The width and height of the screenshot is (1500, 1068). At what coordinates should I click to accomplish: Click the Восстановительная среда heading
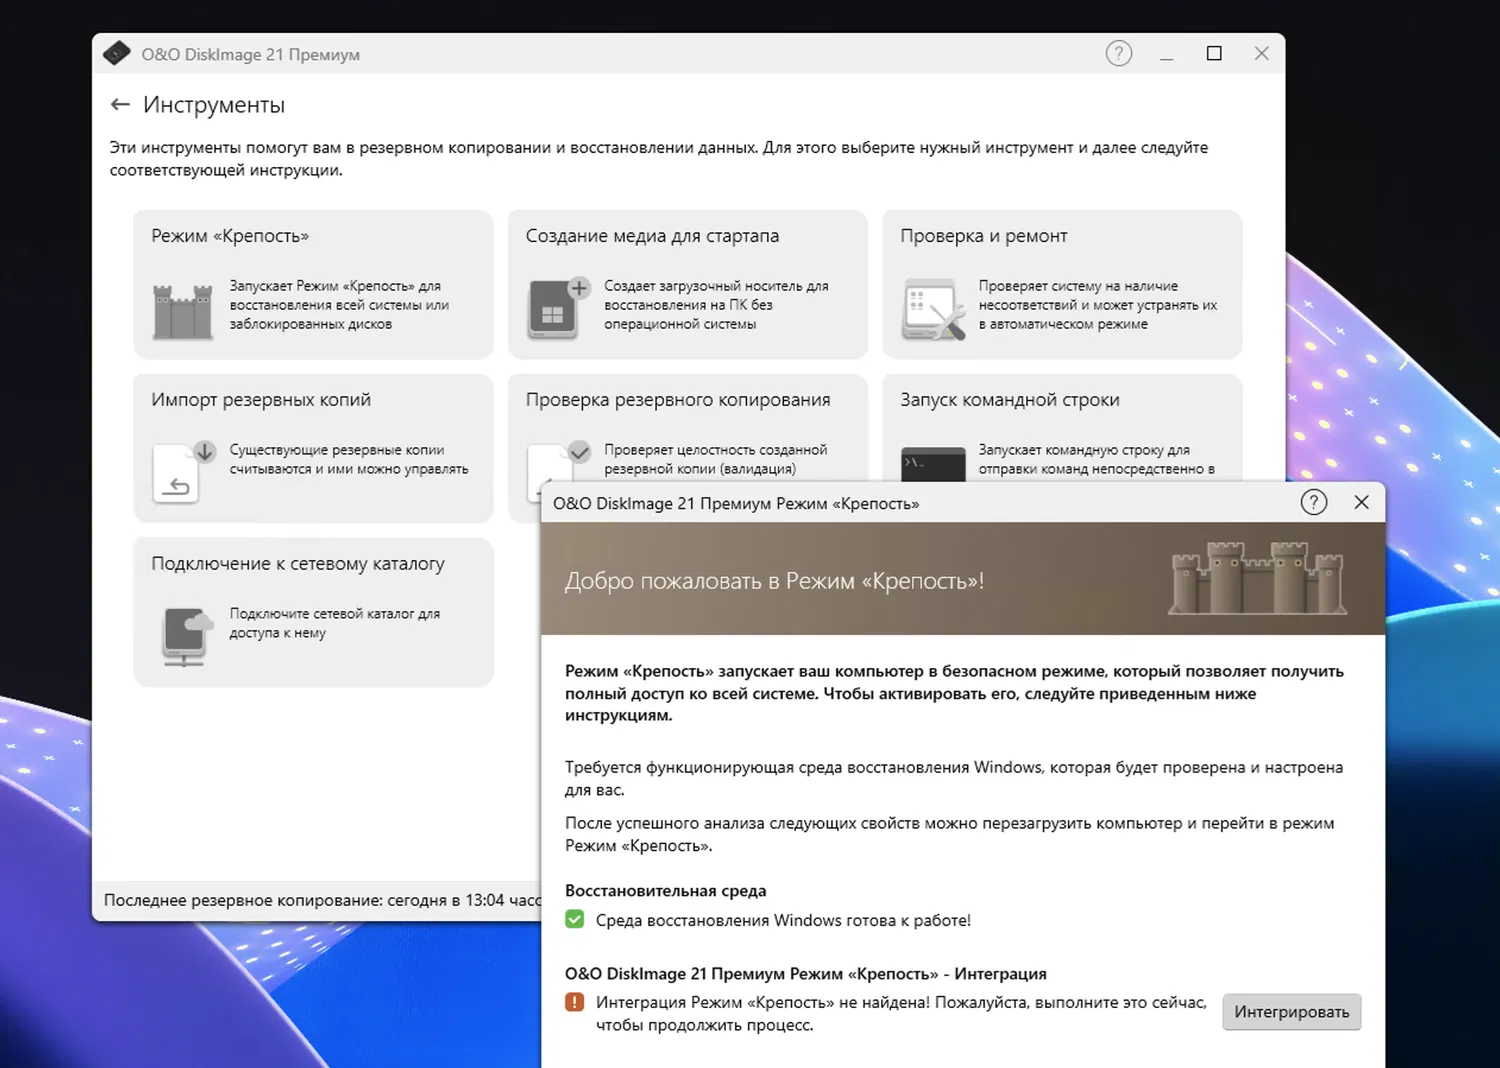pyautogui.click(x=666, y=891)
